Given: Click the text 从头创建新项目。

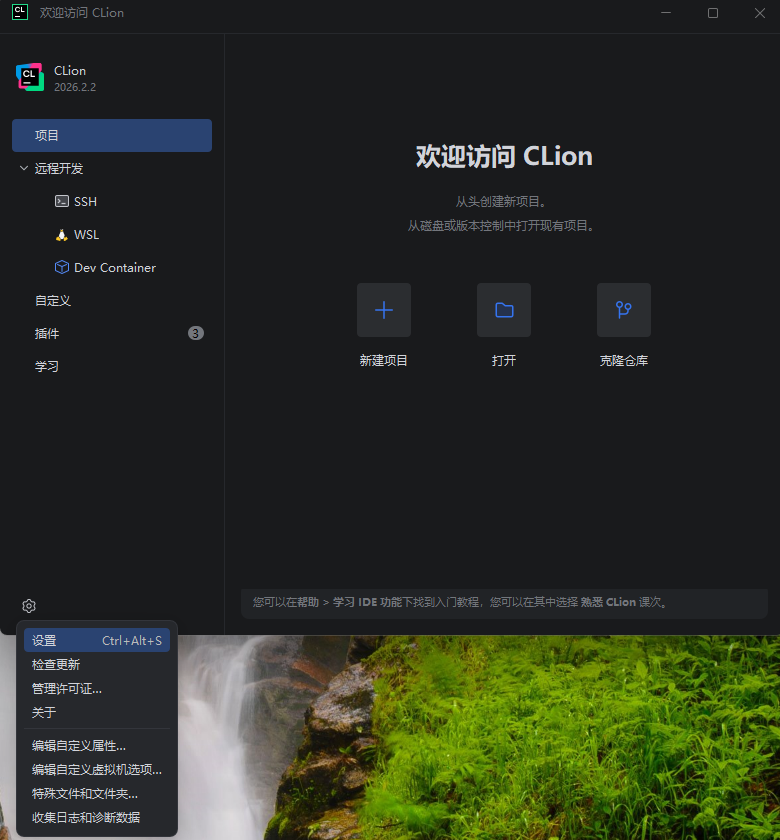Looking at the screenshot, I should pyautogui.click(x=501, y=201).
